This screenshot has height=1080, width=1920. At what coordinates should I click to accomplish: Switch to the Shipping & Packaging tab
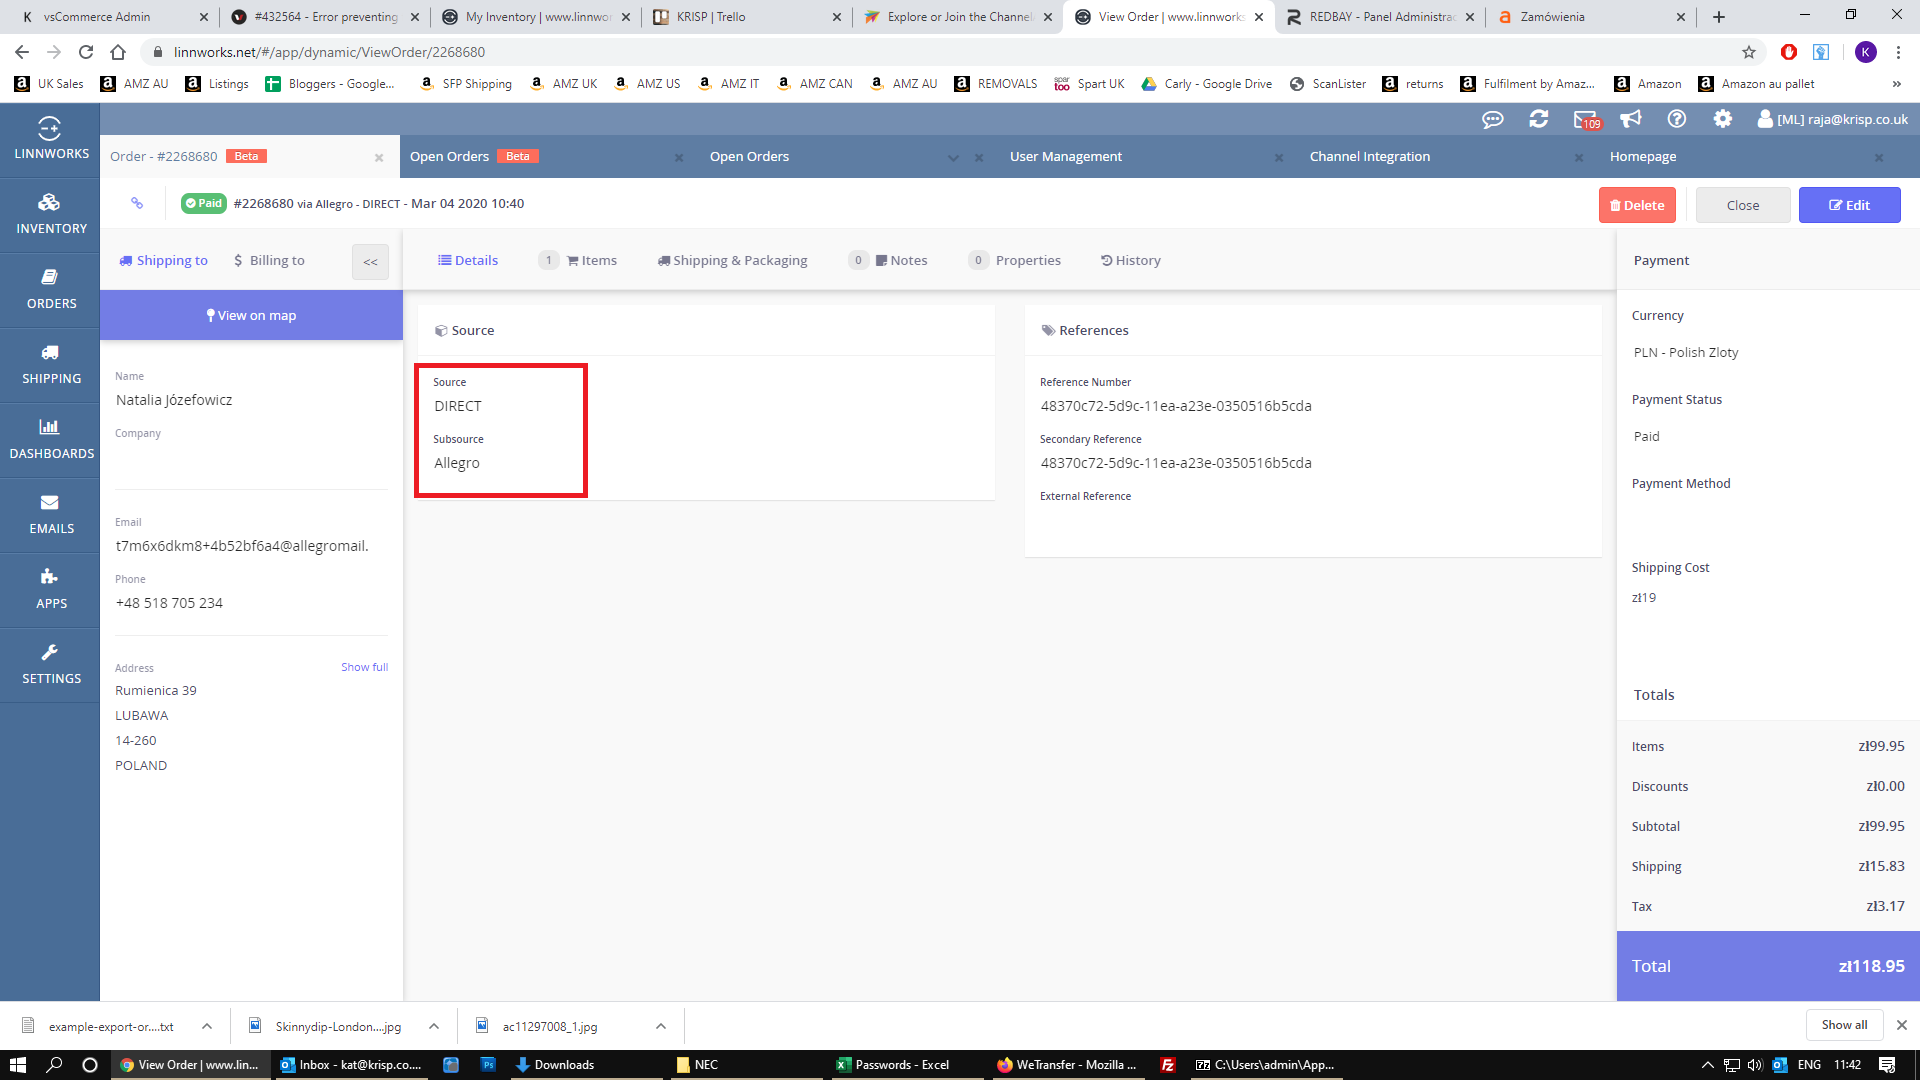click(732, 261)
